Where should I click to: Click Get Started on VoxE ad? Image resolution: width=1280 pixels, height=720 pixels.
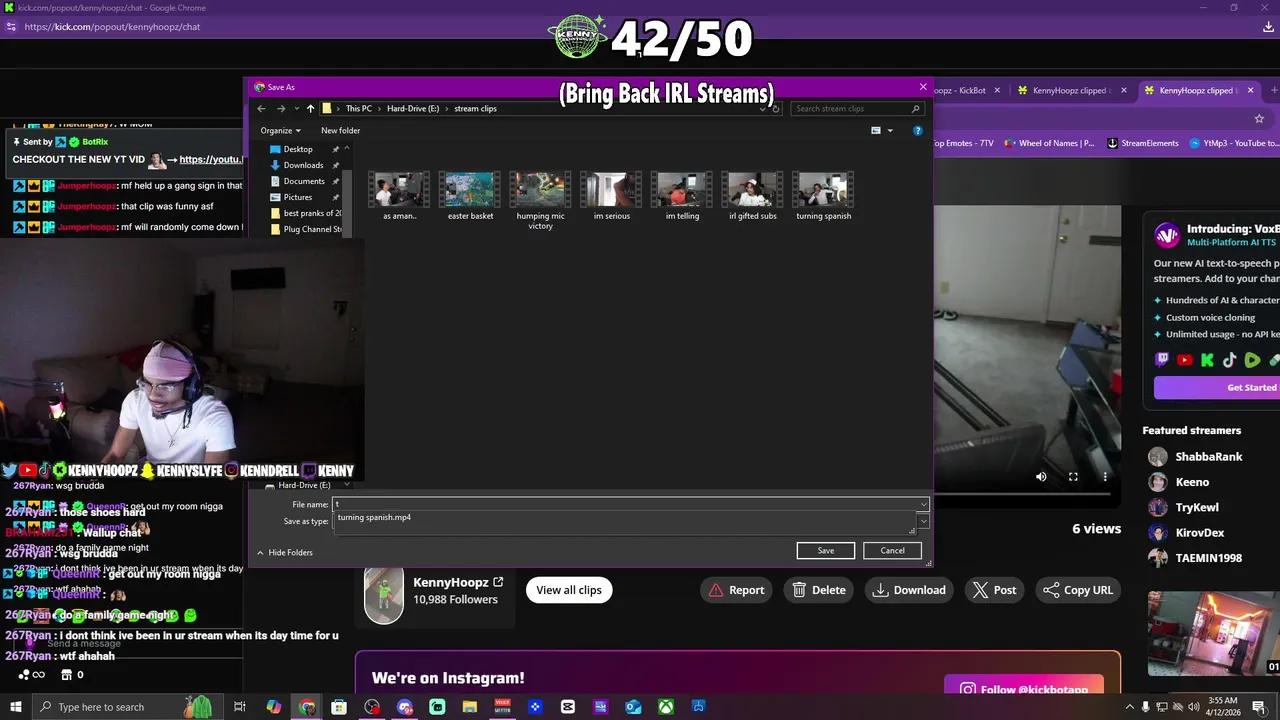point(1216,387)
